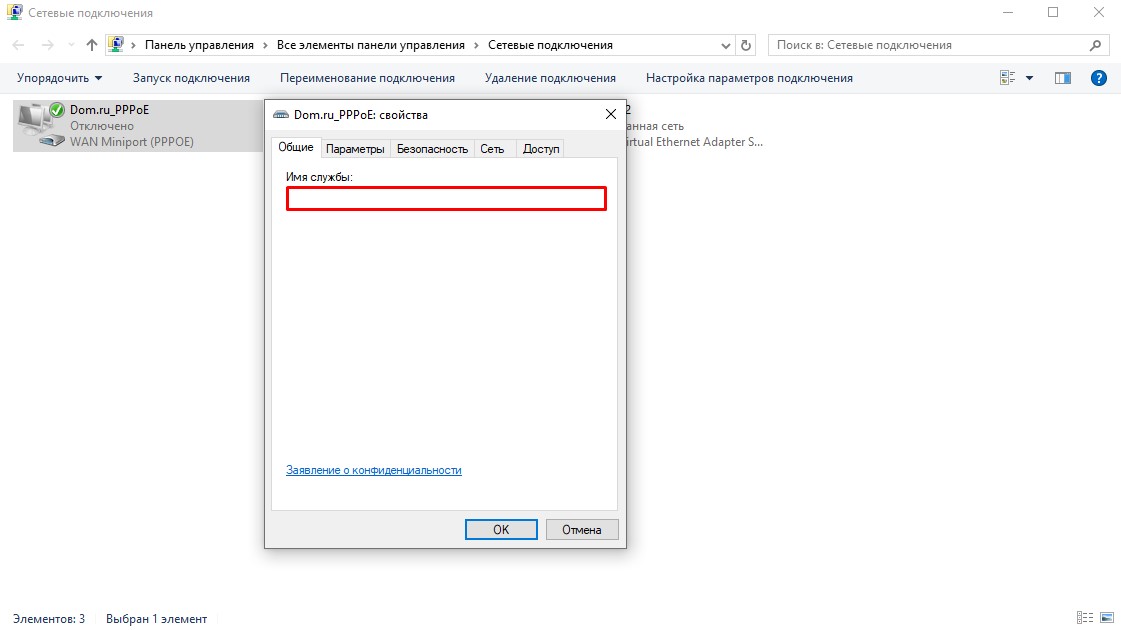Click Удаление подключения in the toolbar
Image resolution: width=1121 pixels, height=630 pixels.
click(550, 78)
